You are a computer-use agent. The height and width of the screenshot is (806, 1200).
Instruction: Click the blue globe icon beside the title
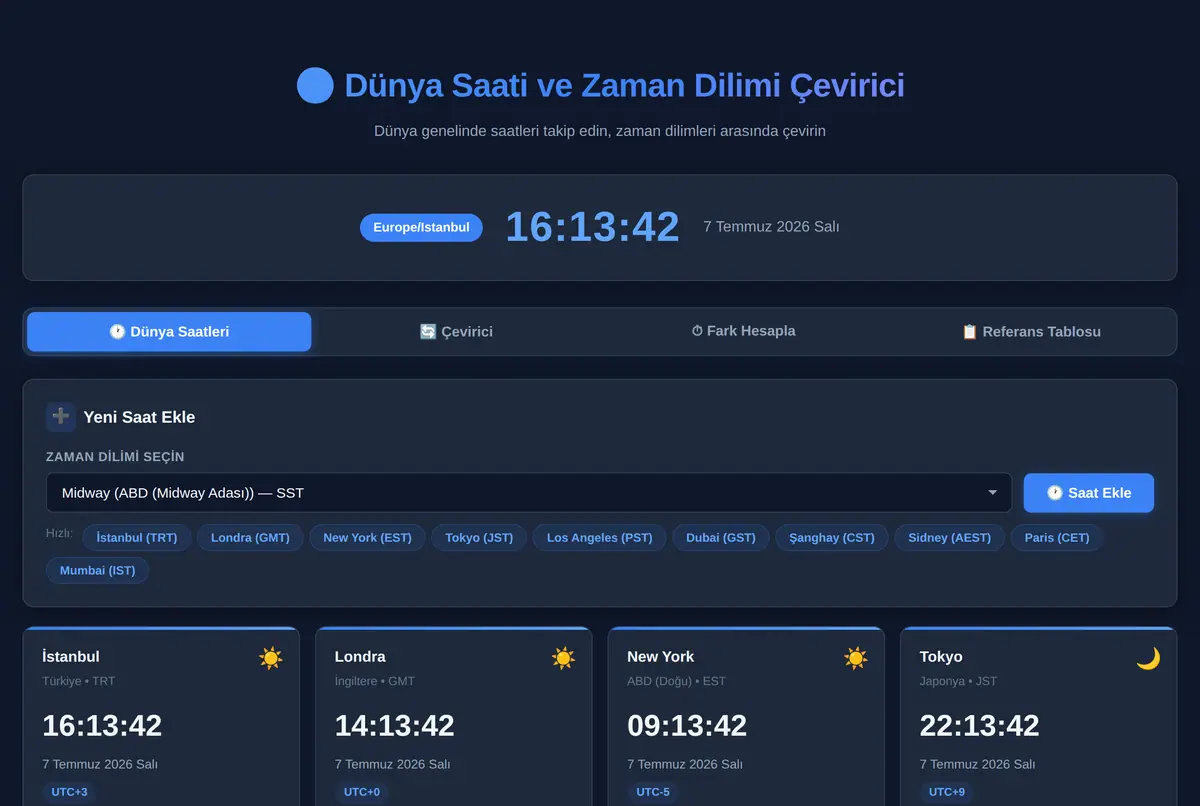[315, 86]
